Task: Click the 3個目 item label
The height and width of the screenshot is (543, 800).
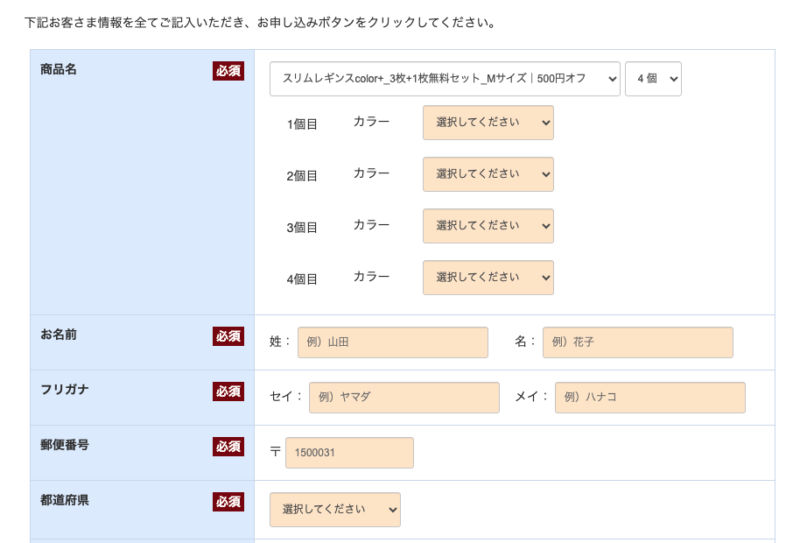Action: pos(302,228)
